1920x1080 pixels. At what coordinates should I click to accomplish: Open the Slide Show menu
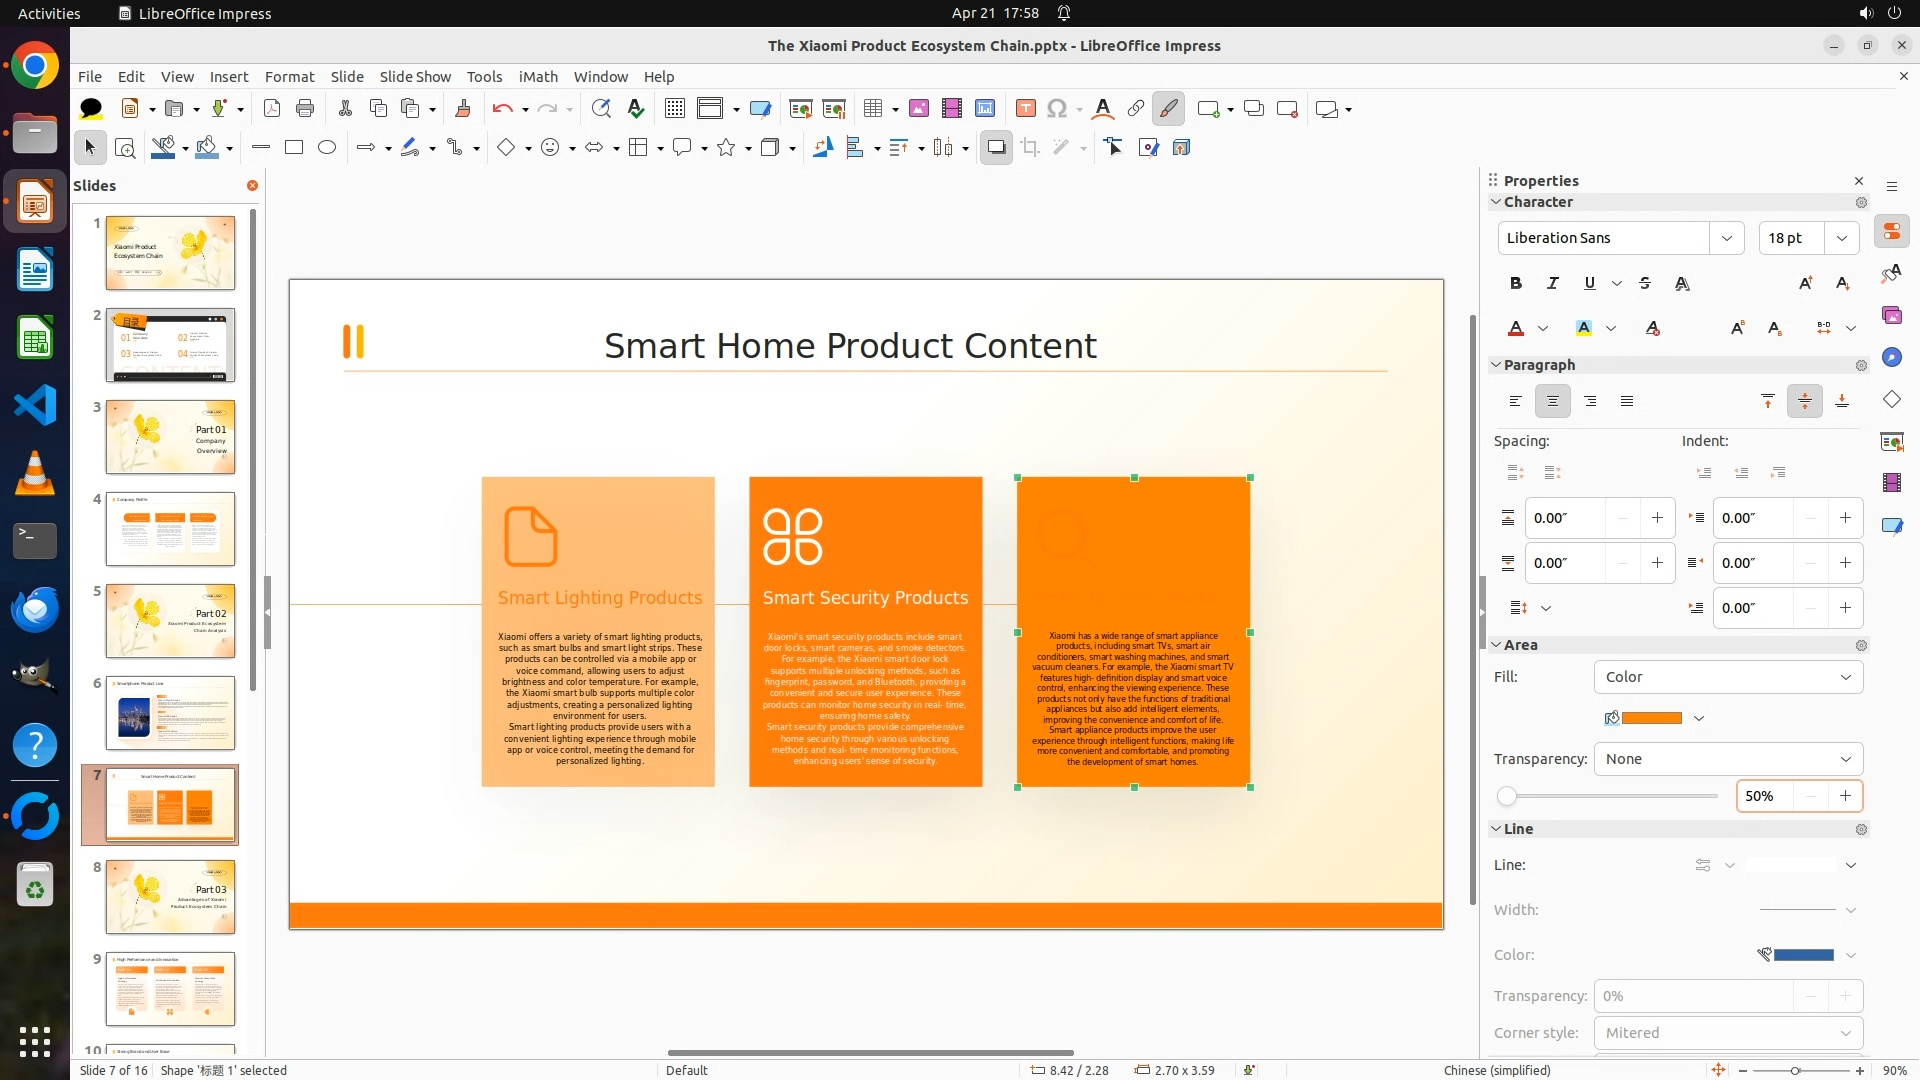coord(415,77)
